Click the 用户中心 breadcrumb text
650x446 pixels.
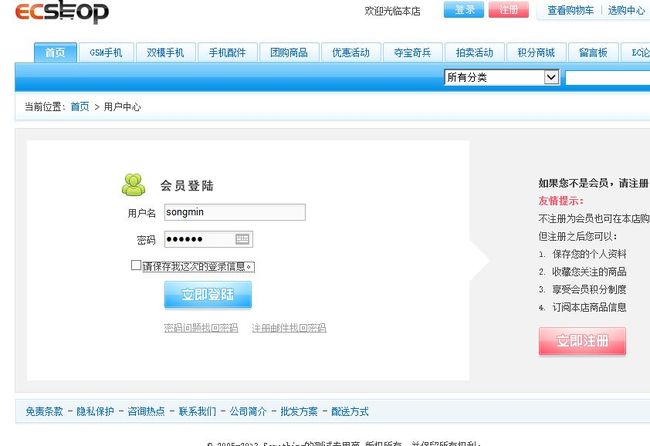(x=122, y=107)
